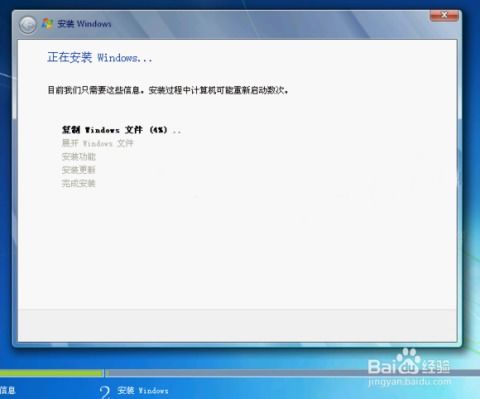
Task: Click the green progress bar at bottom
Action: tap(51, 373)
